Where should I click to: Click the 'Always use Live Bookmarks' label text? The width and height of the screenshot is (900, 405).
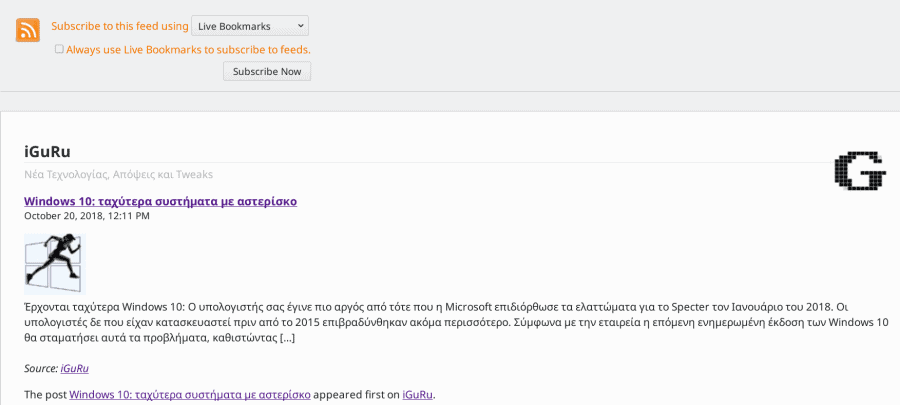pyautogui.click(x=188, y=49)
